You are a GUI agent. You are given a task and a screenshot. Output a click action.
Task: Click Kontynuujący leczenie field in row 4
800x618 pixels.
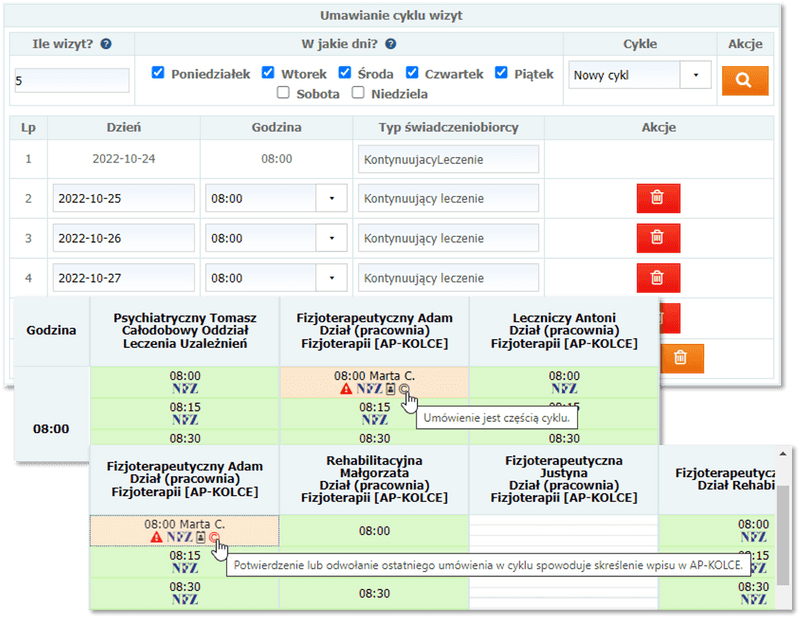click(448, 278)
